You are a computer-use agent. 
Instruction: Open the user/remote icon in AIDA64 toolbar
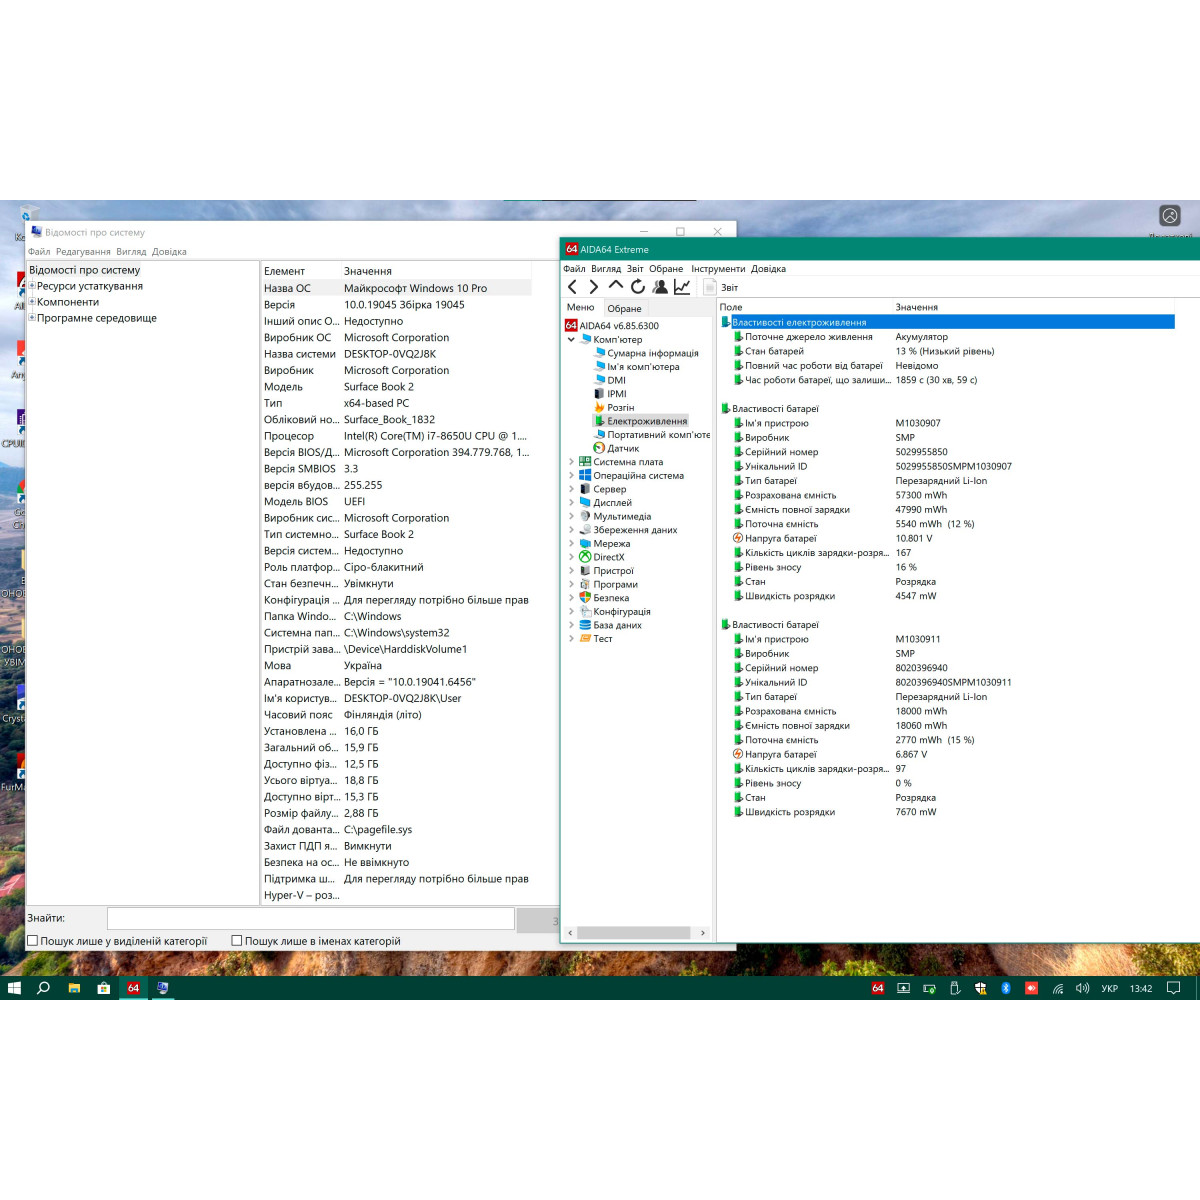(x=660, y=287)
